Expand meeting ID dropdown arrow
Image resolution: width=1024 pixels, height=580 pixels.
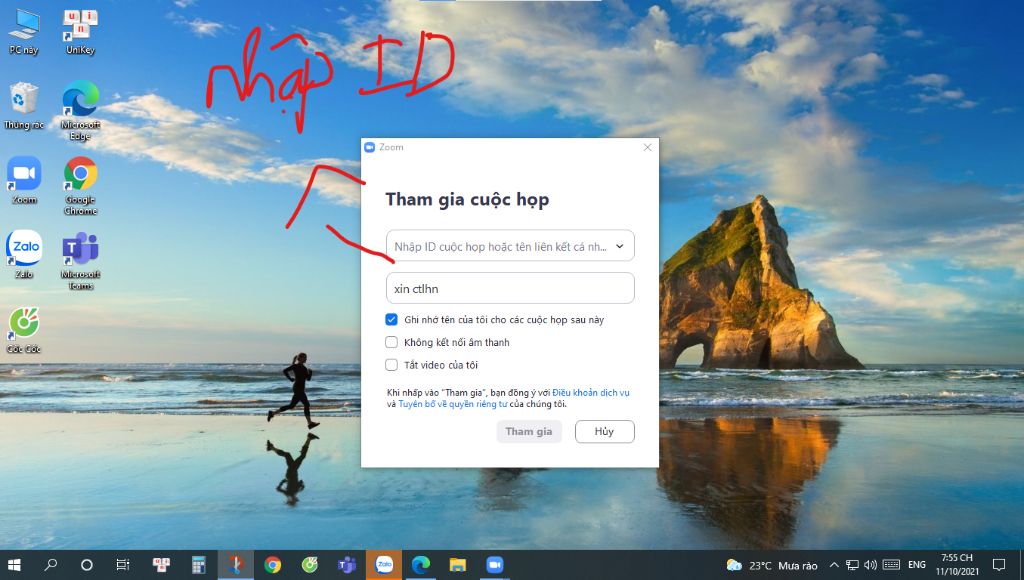point(620,246)
